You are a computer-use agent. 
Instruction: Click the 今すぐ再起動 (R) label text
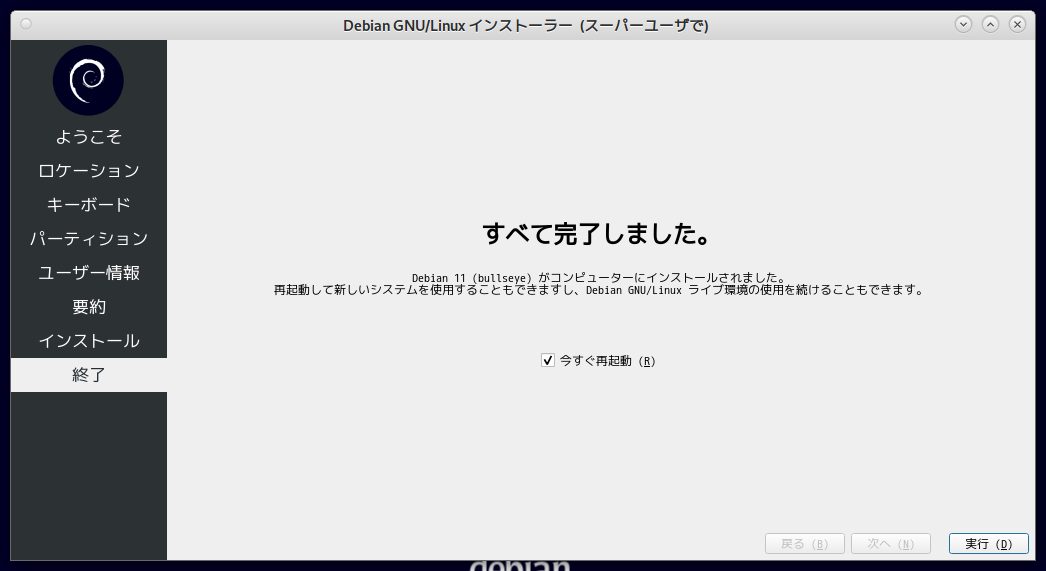coord(607,361)
